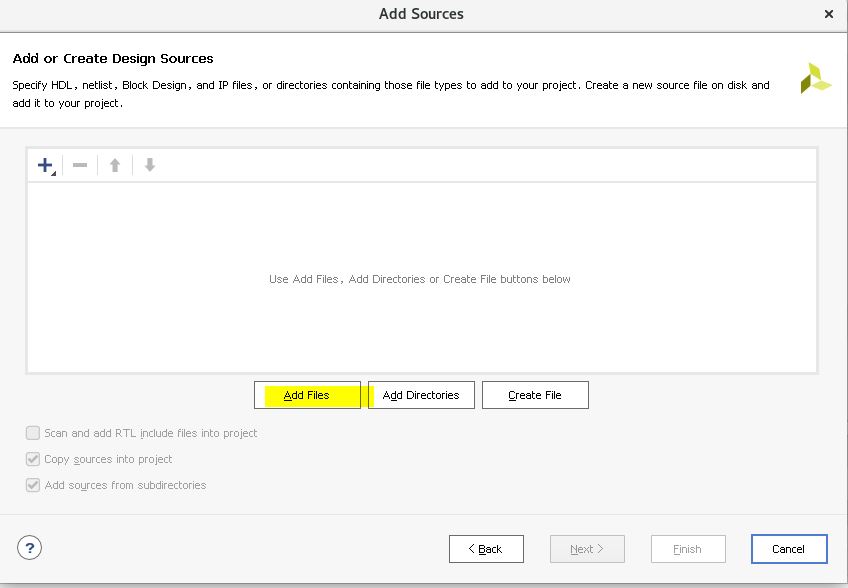This screenshot has height=588, width=848.
Task: Click the Vivado logo icon in header
Action: coord(815,79)
